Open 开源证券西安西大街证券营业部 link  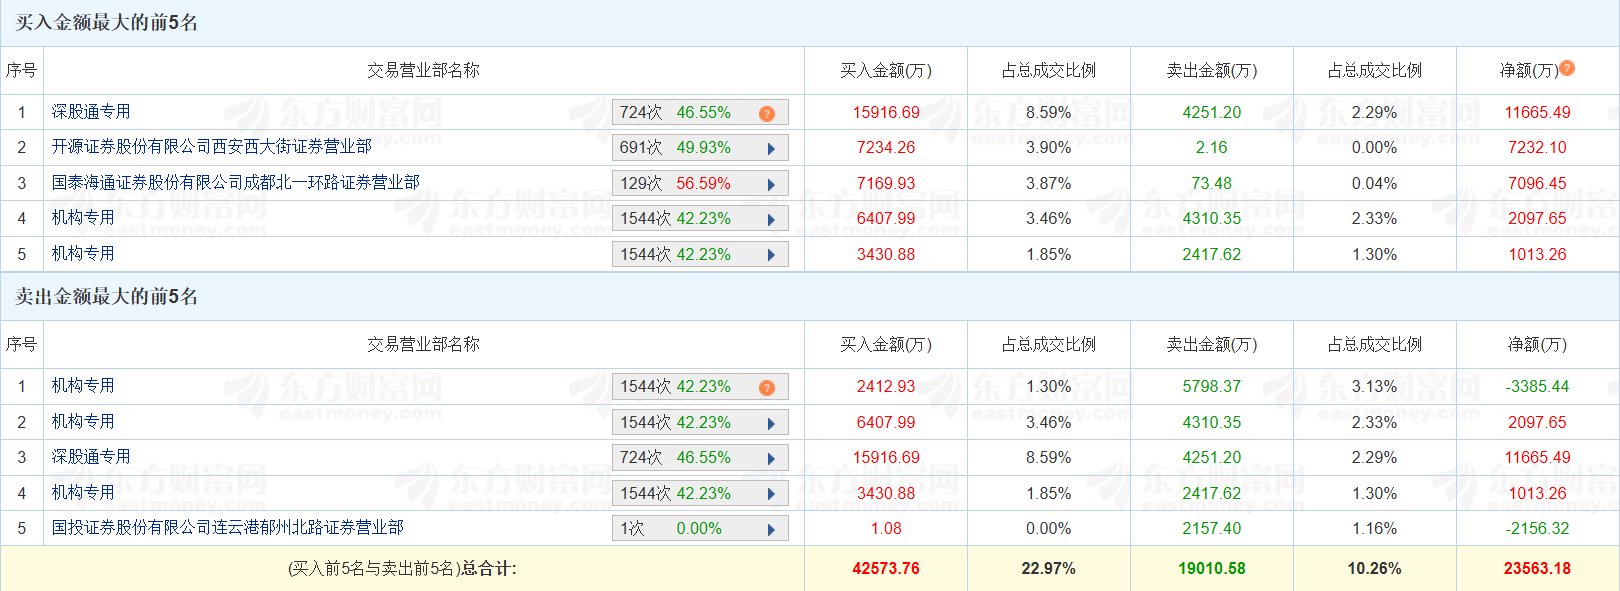pyautogui.click(x=212, y=147)
